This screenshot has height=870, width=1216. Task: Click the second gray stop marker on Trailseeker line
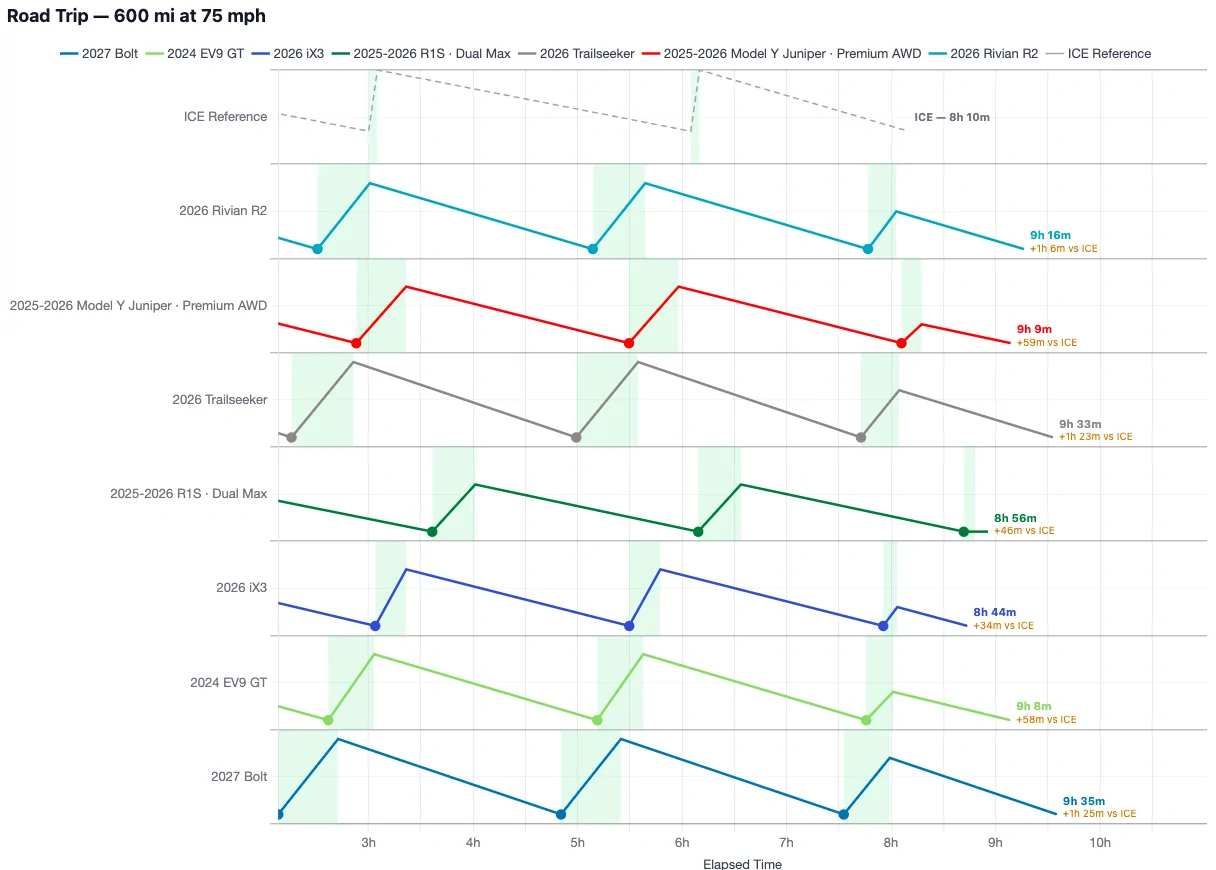(x=575, y=437)
